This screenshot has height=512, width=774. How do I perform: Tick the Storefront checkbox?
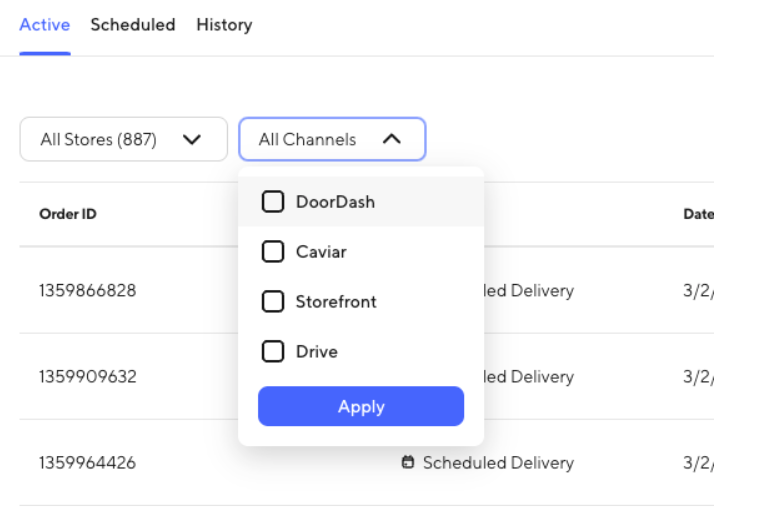tap(273, 302)
